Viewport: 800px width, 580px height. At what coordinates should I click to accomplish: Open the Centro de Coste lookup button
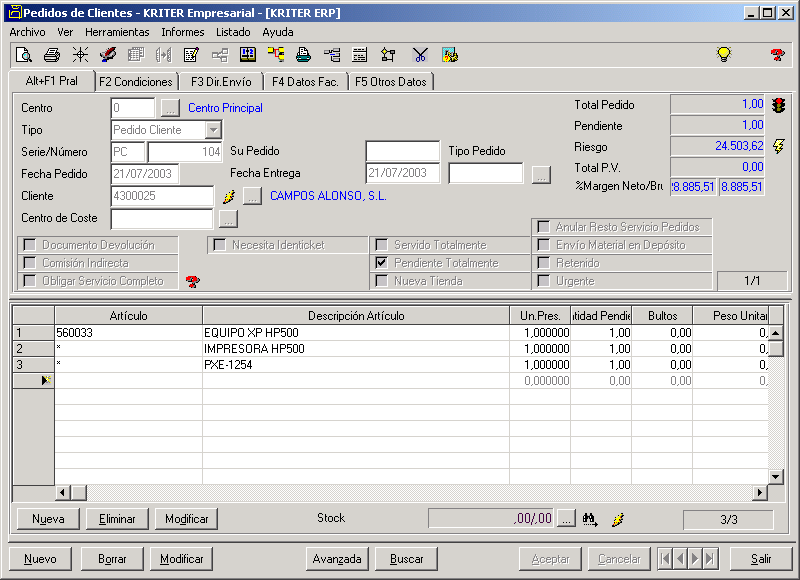tap(228, 218)
